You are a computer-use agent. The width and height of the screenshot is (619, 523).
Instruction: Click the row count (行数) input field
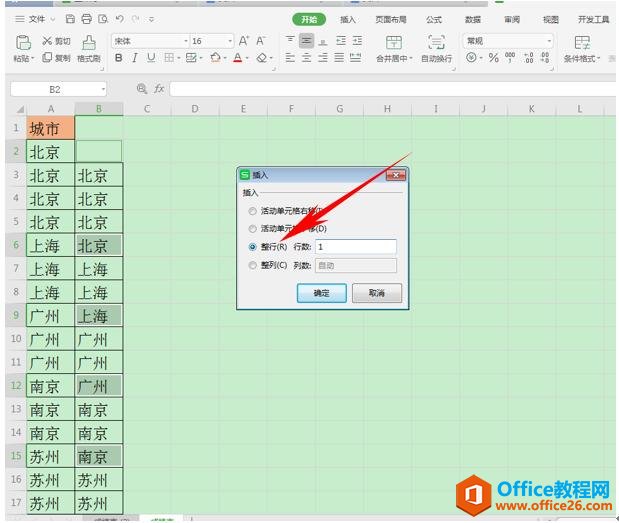356,247
